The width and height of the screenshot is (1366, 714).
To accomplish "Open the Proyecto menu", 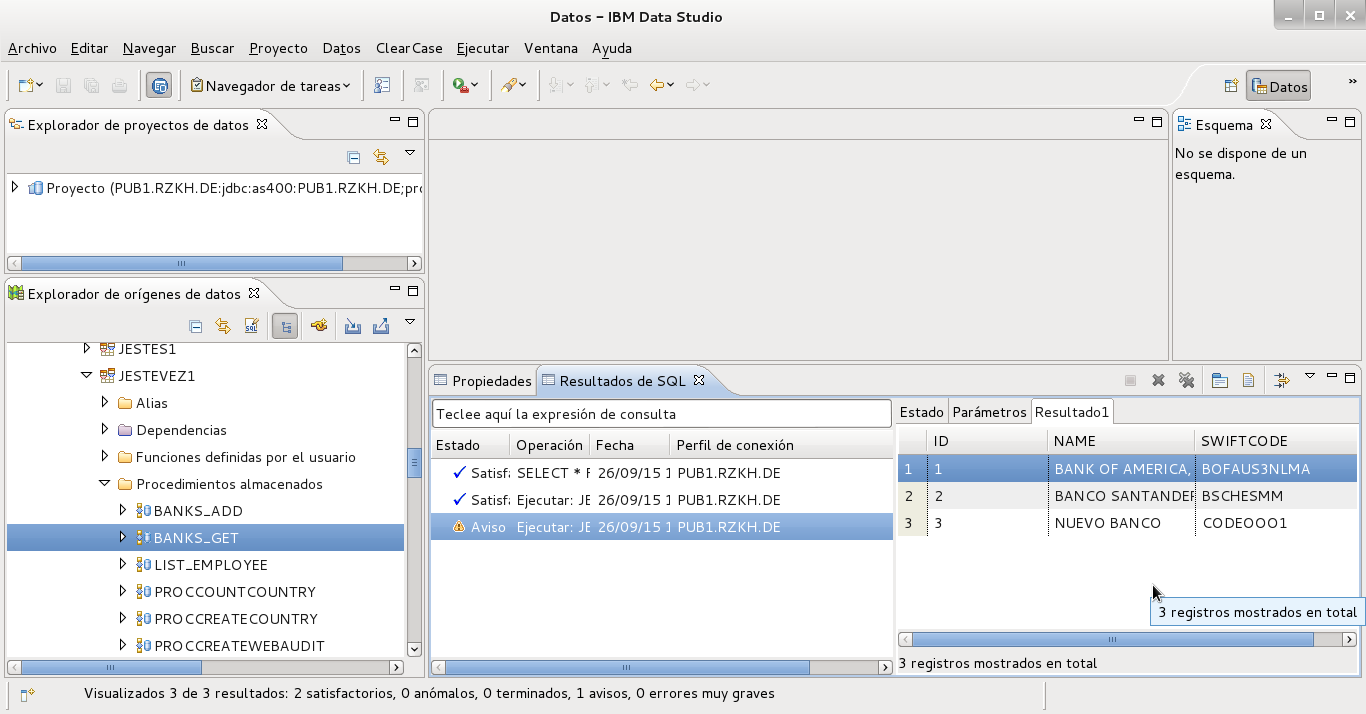I will click(278, 48).
